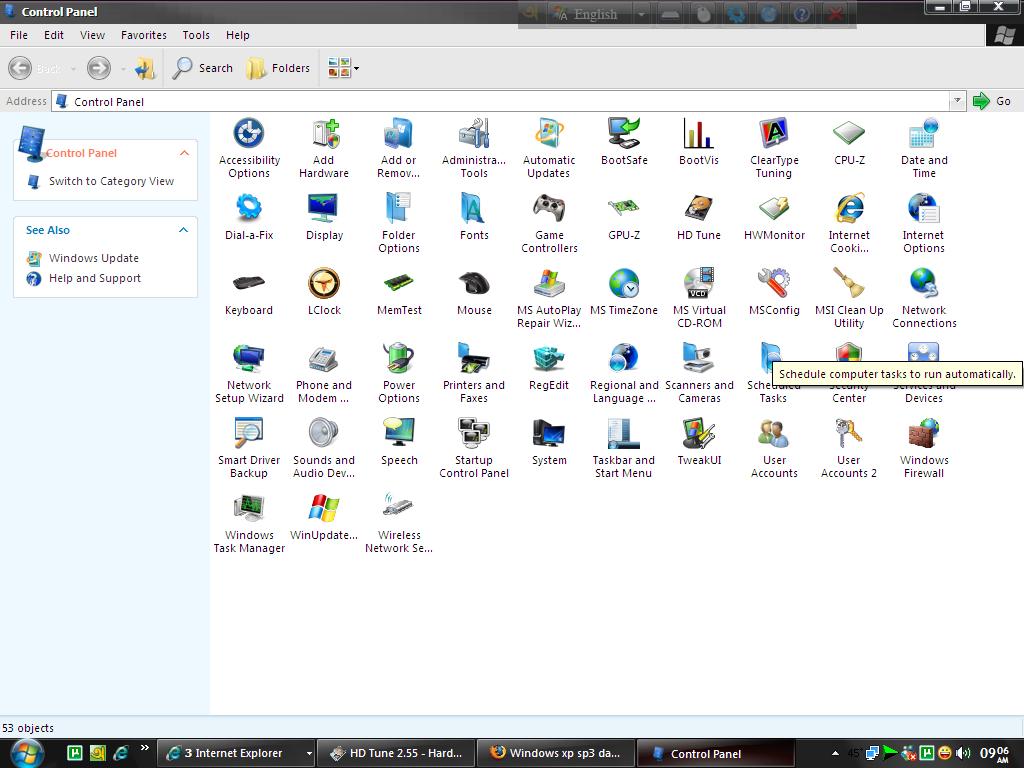Open Network Setup Wizard icon
This screenshot has width=1024, height=768.
tap(249, 359)
